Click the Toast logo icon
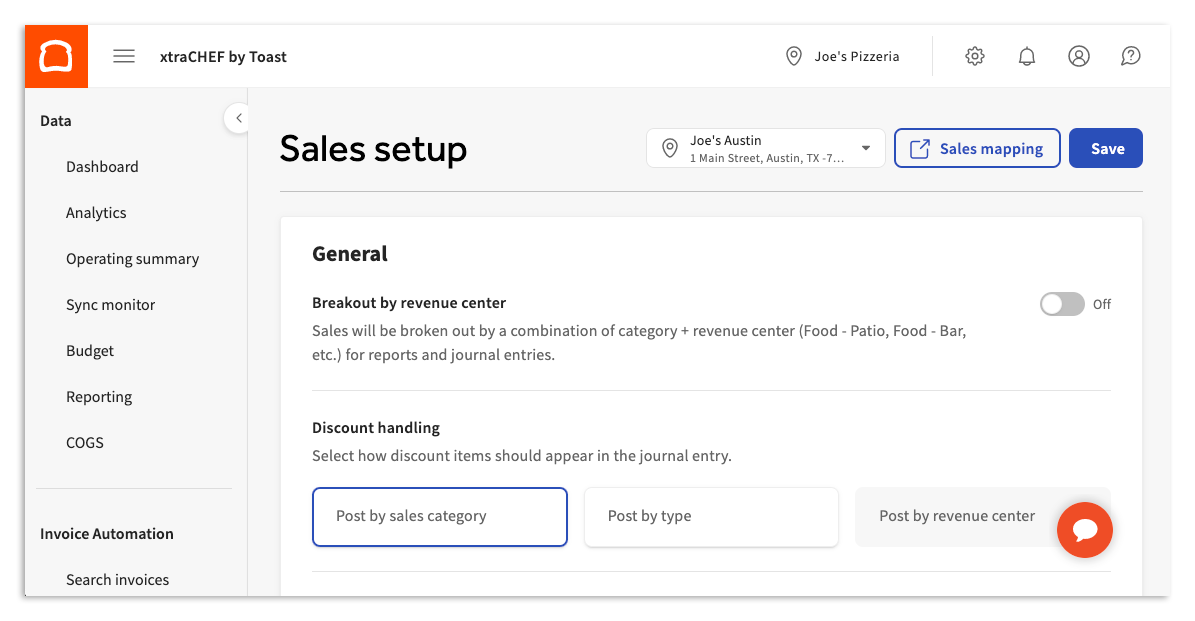Screen dimensions: 1195x621 click(x=56, y=55)
